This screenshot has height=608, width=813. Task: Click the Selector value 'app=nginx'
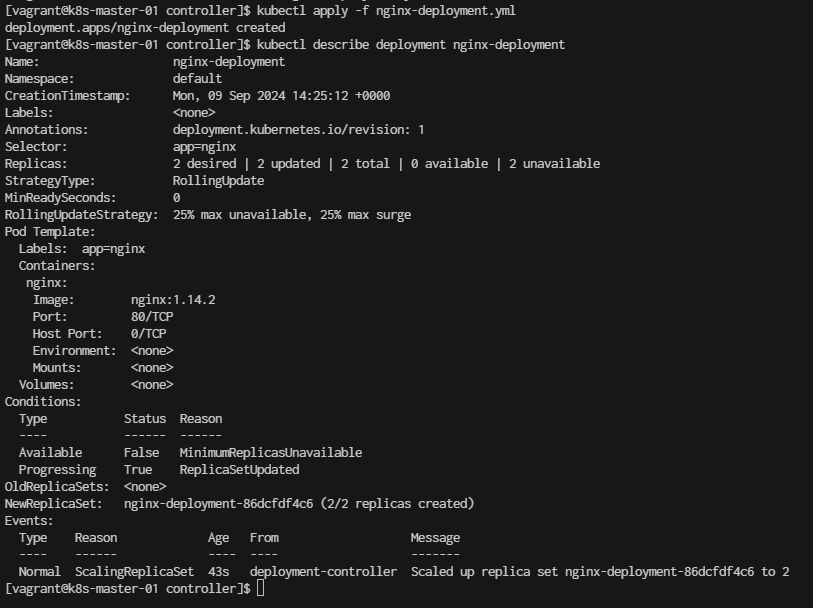(204, 147)
